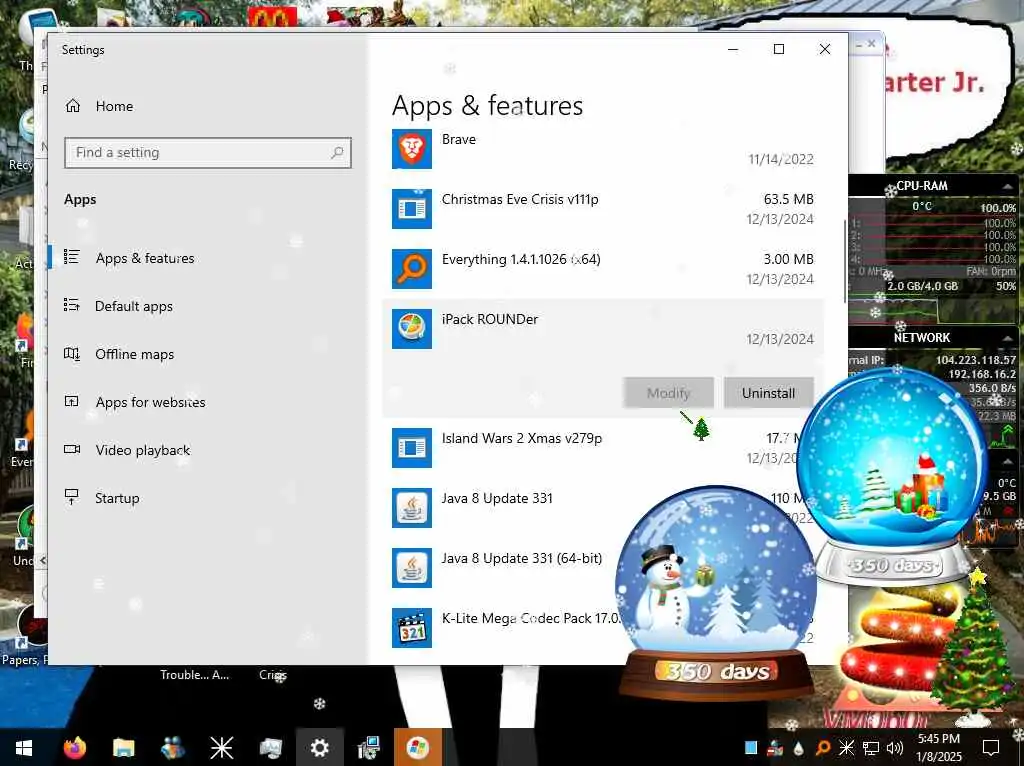Open Video playback settings
1024x766 pixels.
click(142, 450)
